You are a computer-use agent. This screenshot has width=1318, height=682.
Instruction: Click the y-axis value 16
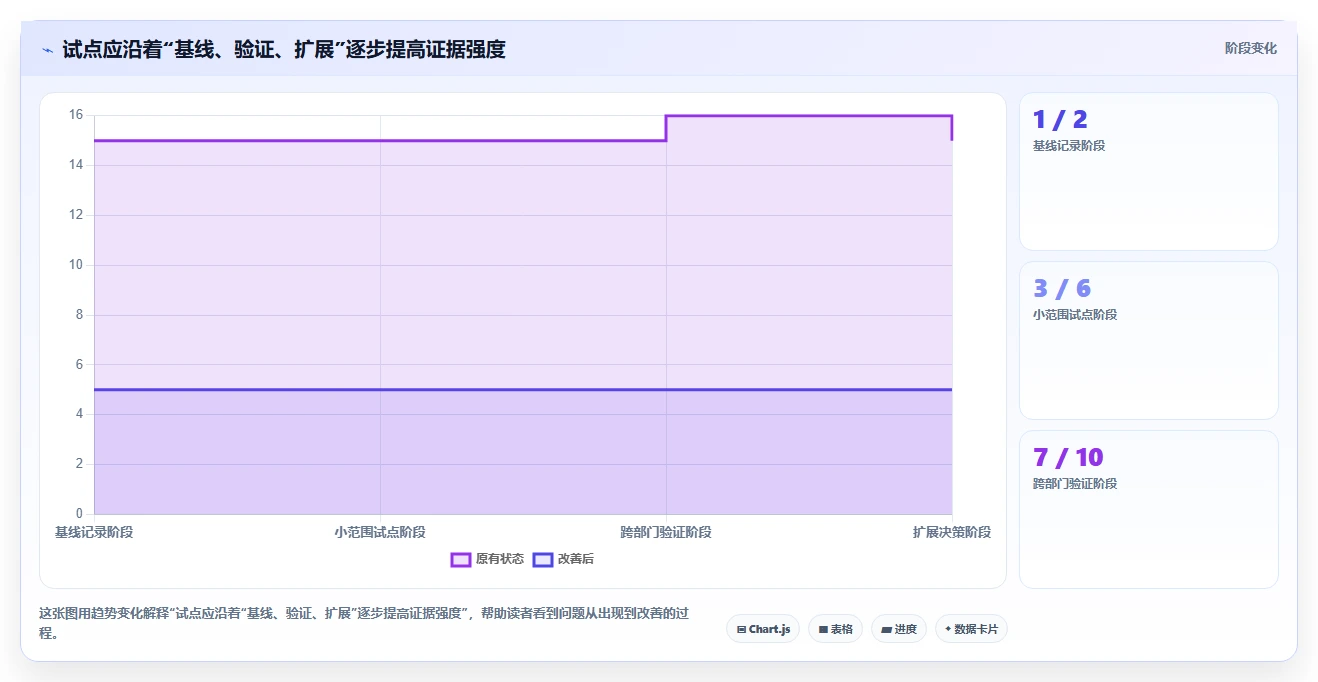coord(76,115)
